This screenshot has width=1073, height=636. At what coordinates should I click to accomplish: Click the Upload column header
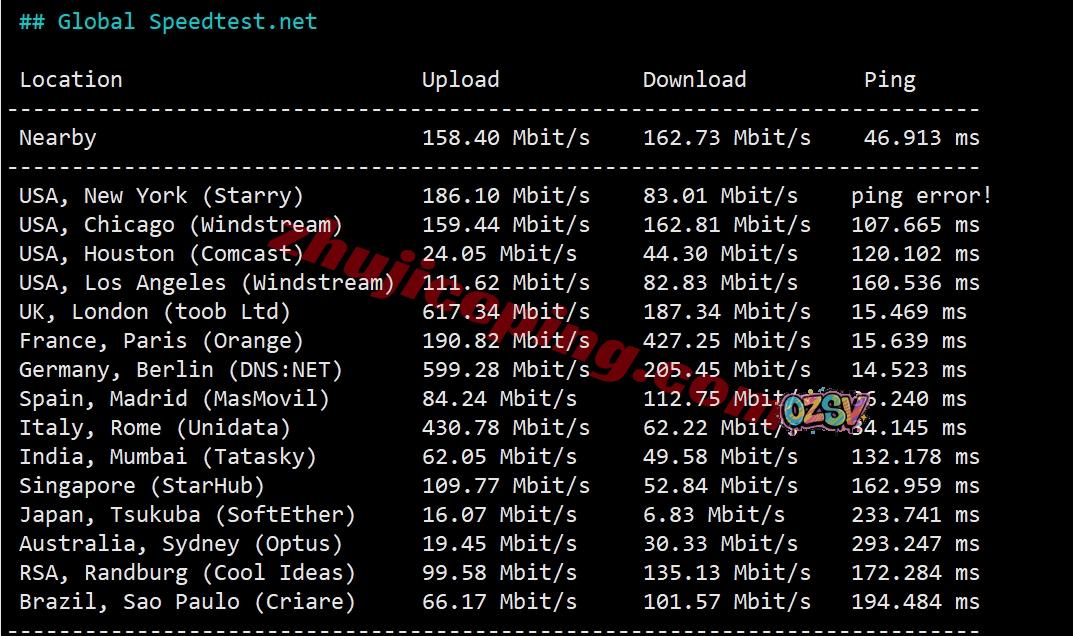(x=461, y=81)
